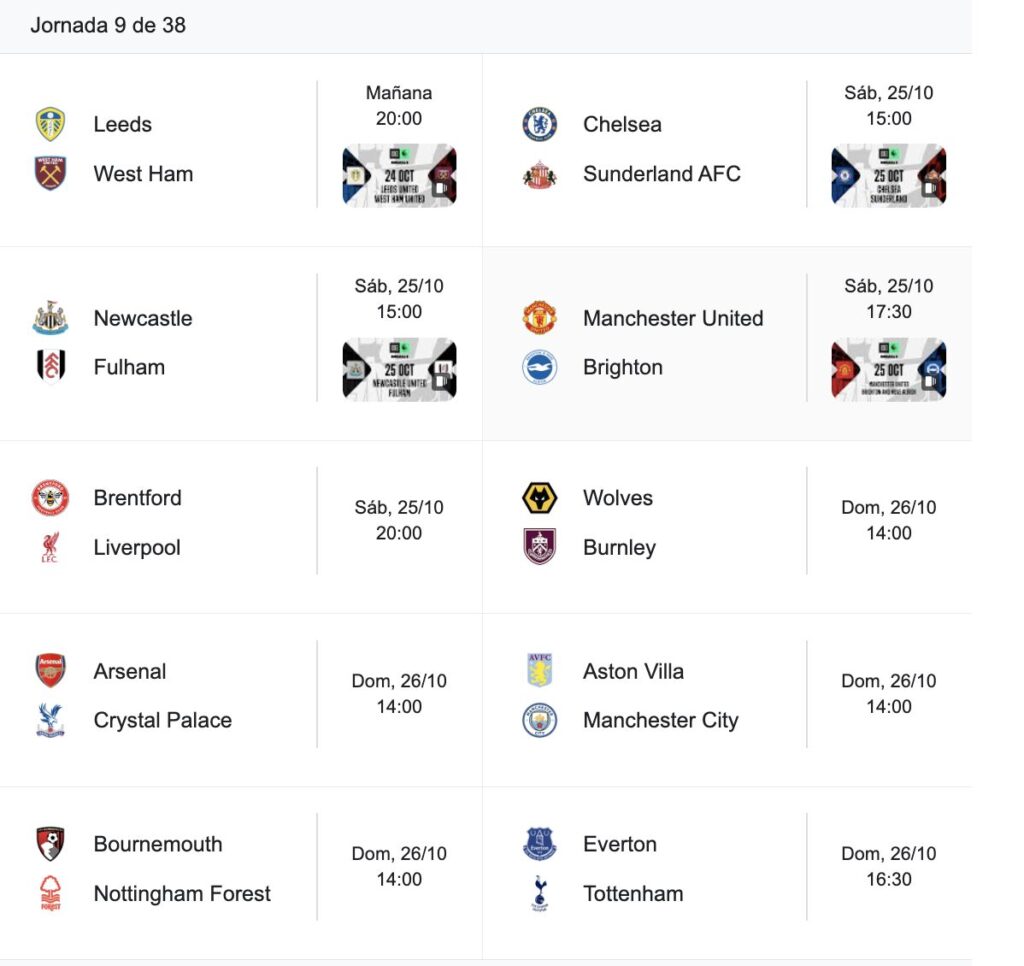Open match time Dom, 26/10 16:30
This screenshot has height=966, width=1024.
(888, 866)
